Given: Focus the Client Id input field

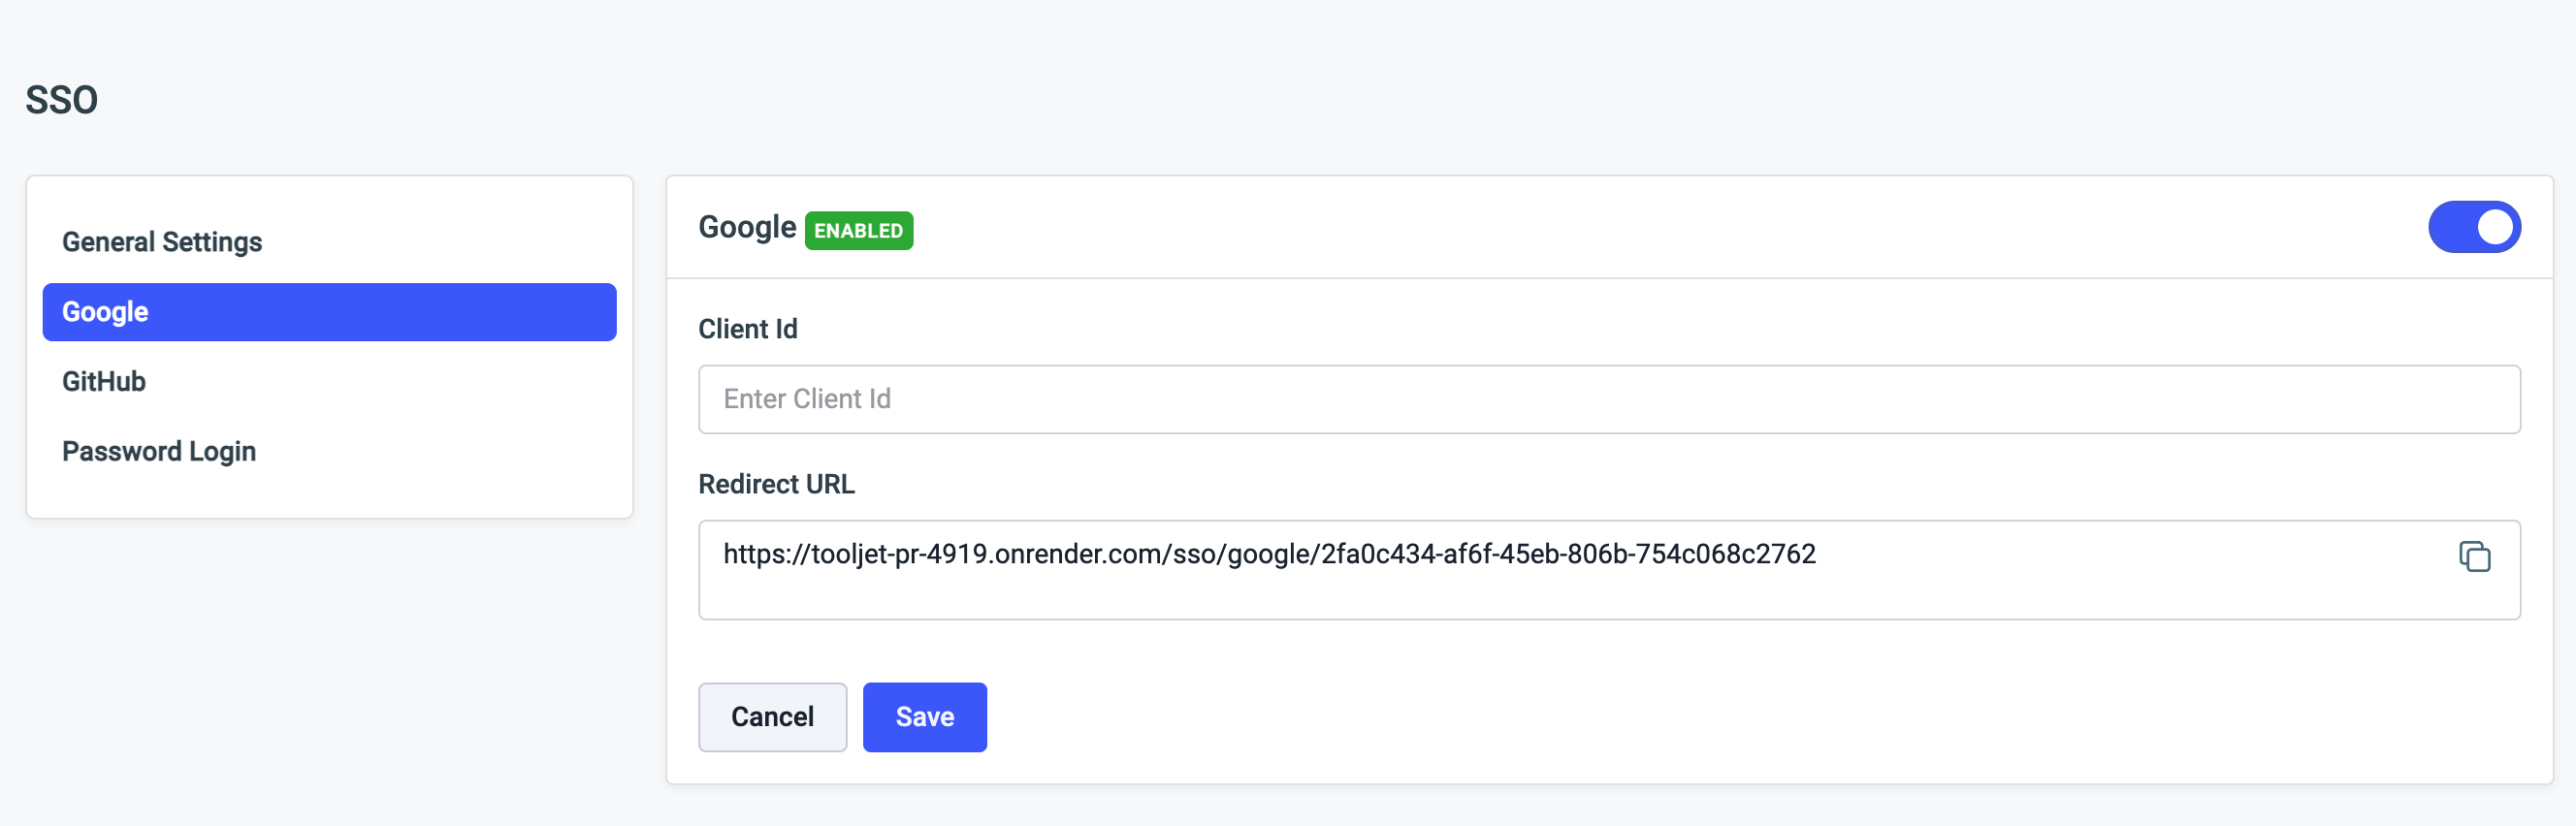Looking at the screenshot, I should point(1608,399).
